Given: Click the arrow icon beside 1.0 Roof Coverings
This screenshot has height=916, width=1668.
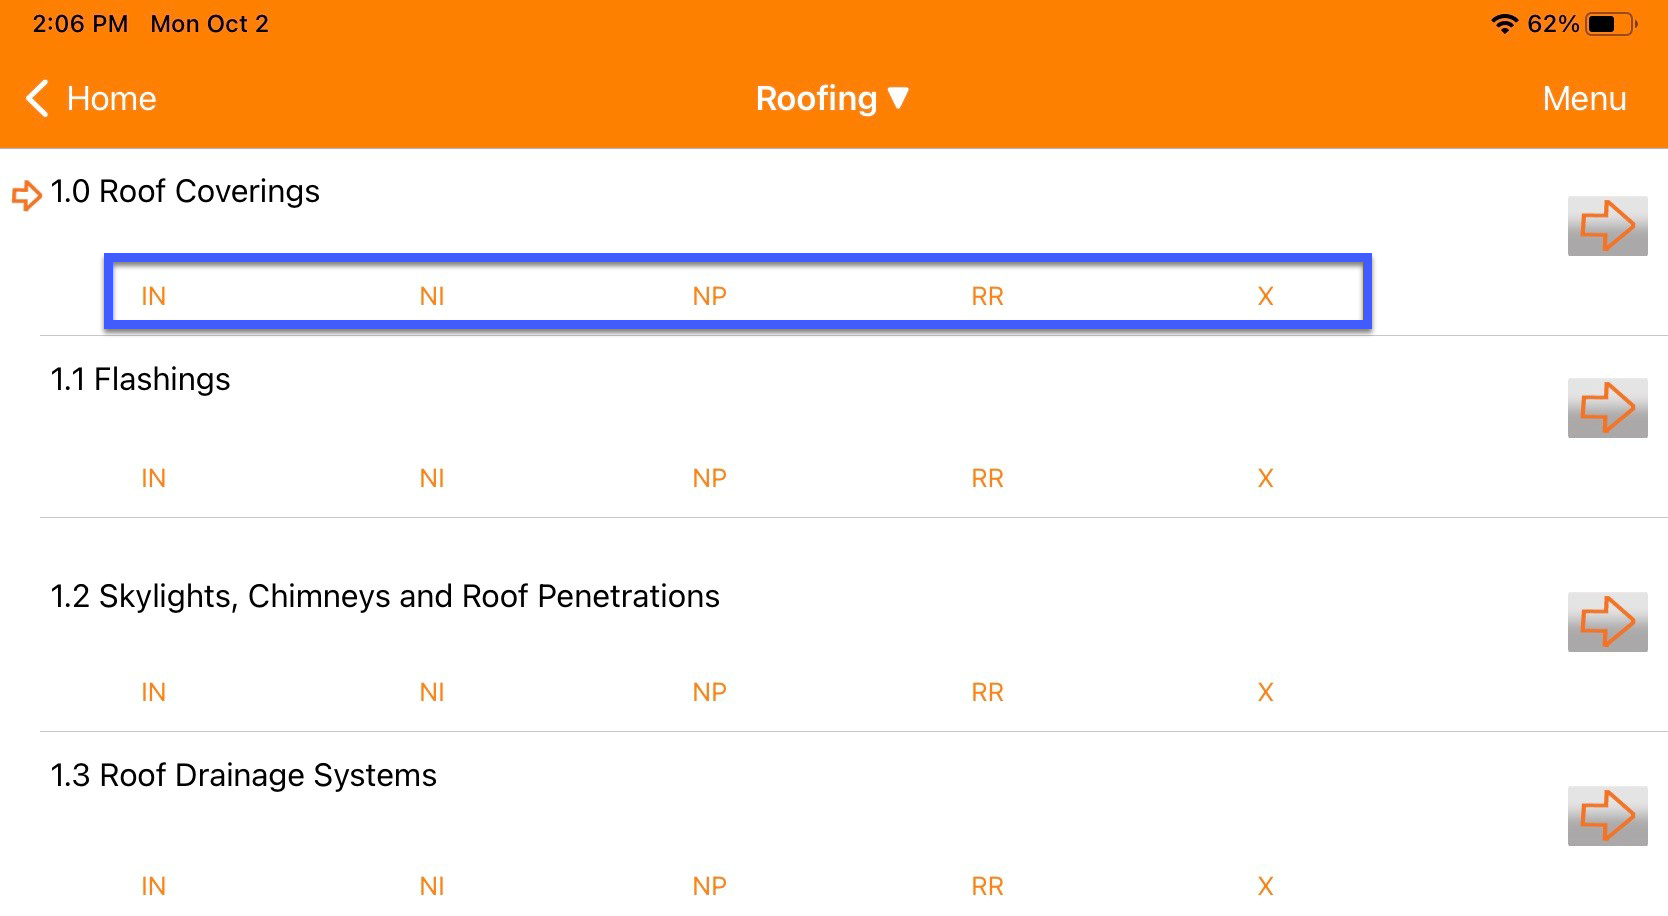Looking at the screenshot, I should (1607, 225).
